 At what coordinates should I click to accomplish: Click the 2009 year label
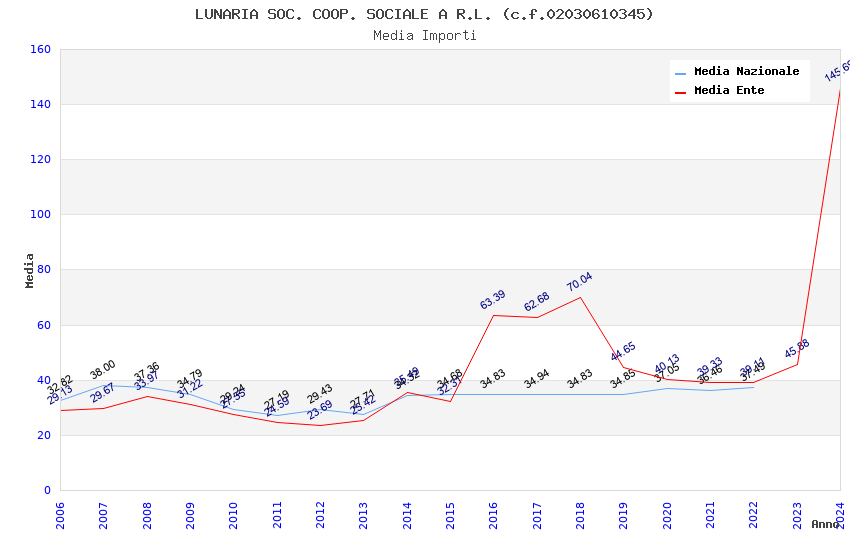coord(190,515)
